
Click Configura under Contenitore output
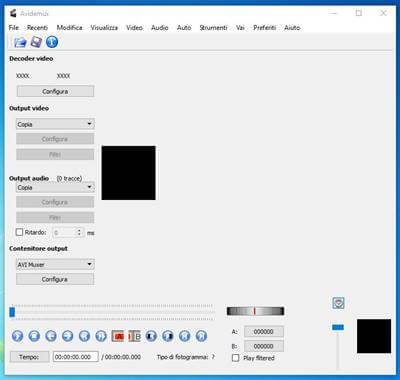[55, 279]
